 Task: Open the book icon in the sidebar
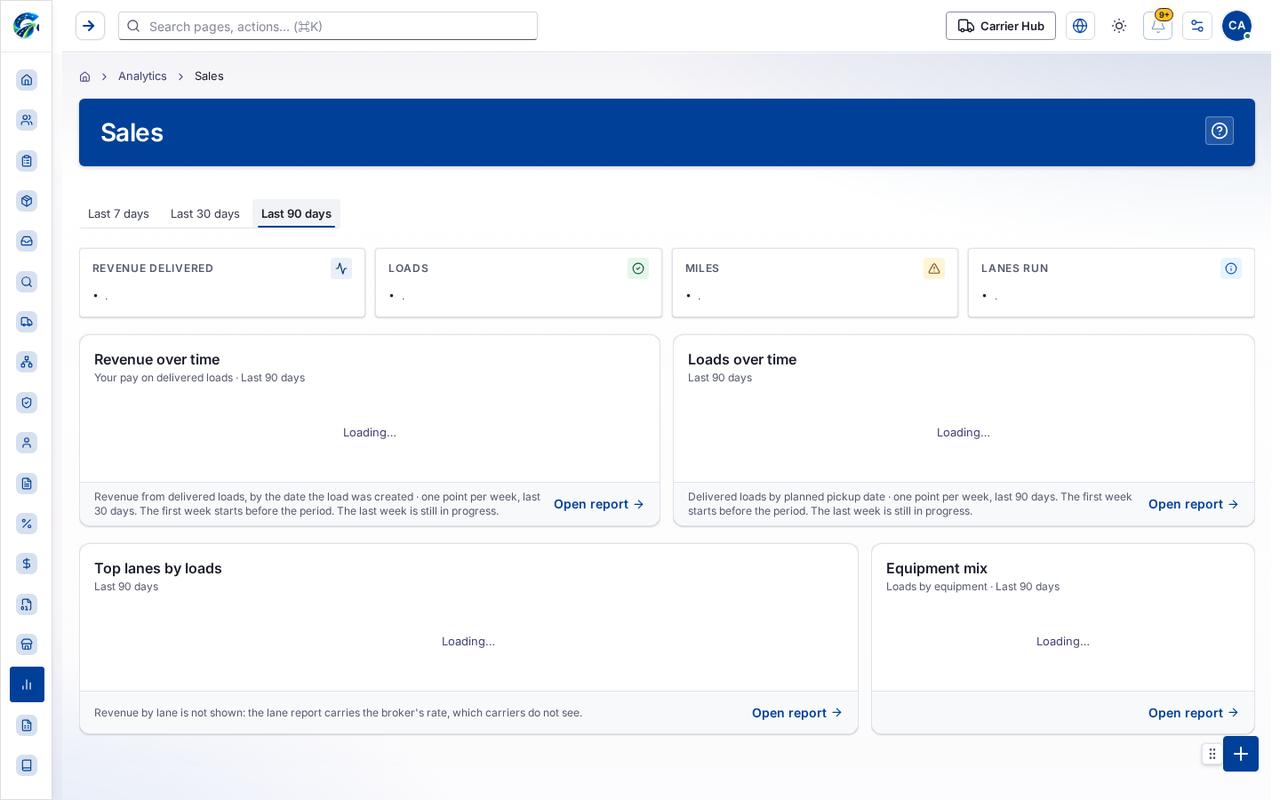tap(27, 765)
